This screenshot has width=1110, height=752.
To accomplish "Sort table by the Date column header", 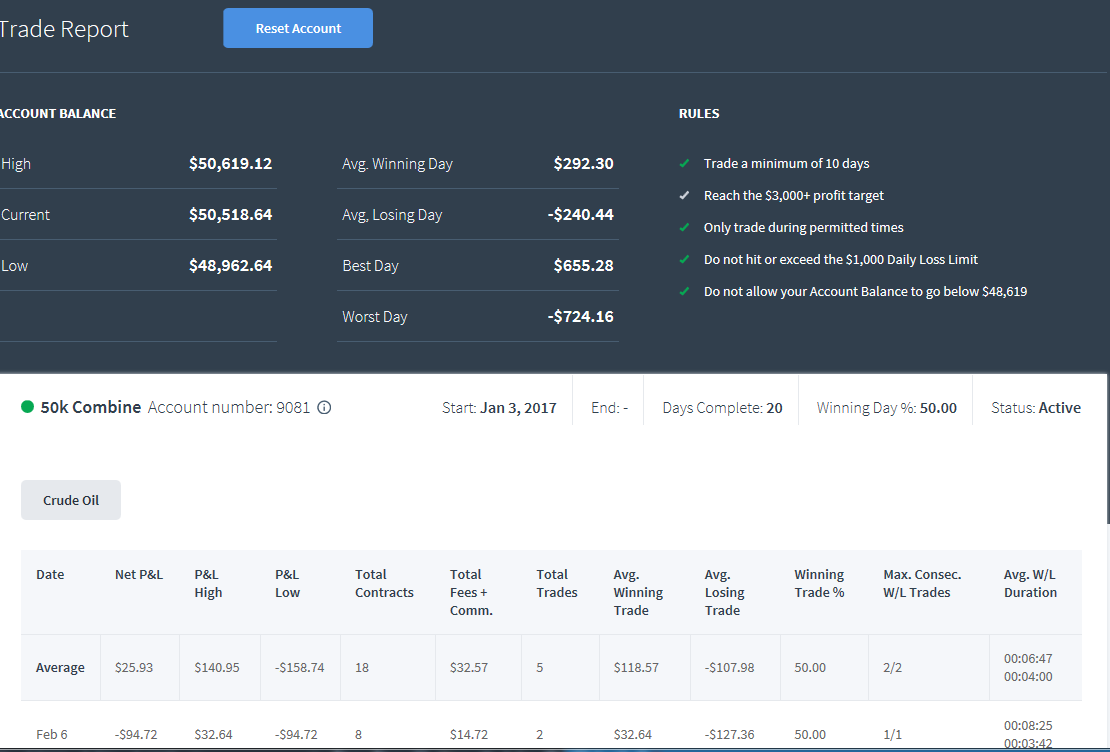I will tap(50, 574).
